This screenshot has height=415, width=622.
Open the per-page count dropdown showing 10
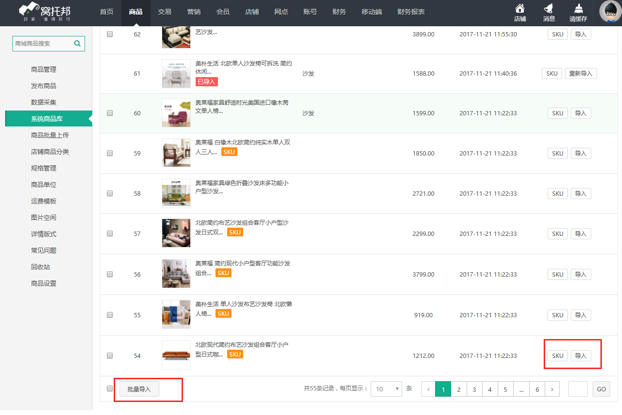tap(386, 389)
